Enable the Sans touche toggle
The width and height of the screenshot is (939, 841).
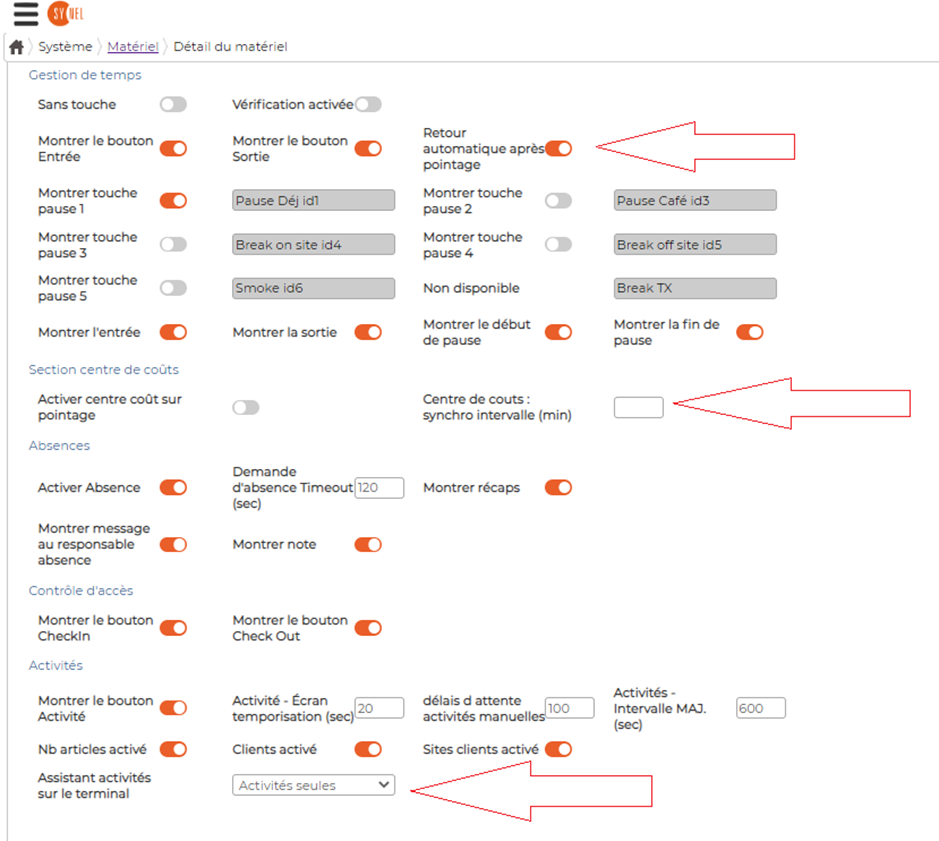tap(174, 104)
